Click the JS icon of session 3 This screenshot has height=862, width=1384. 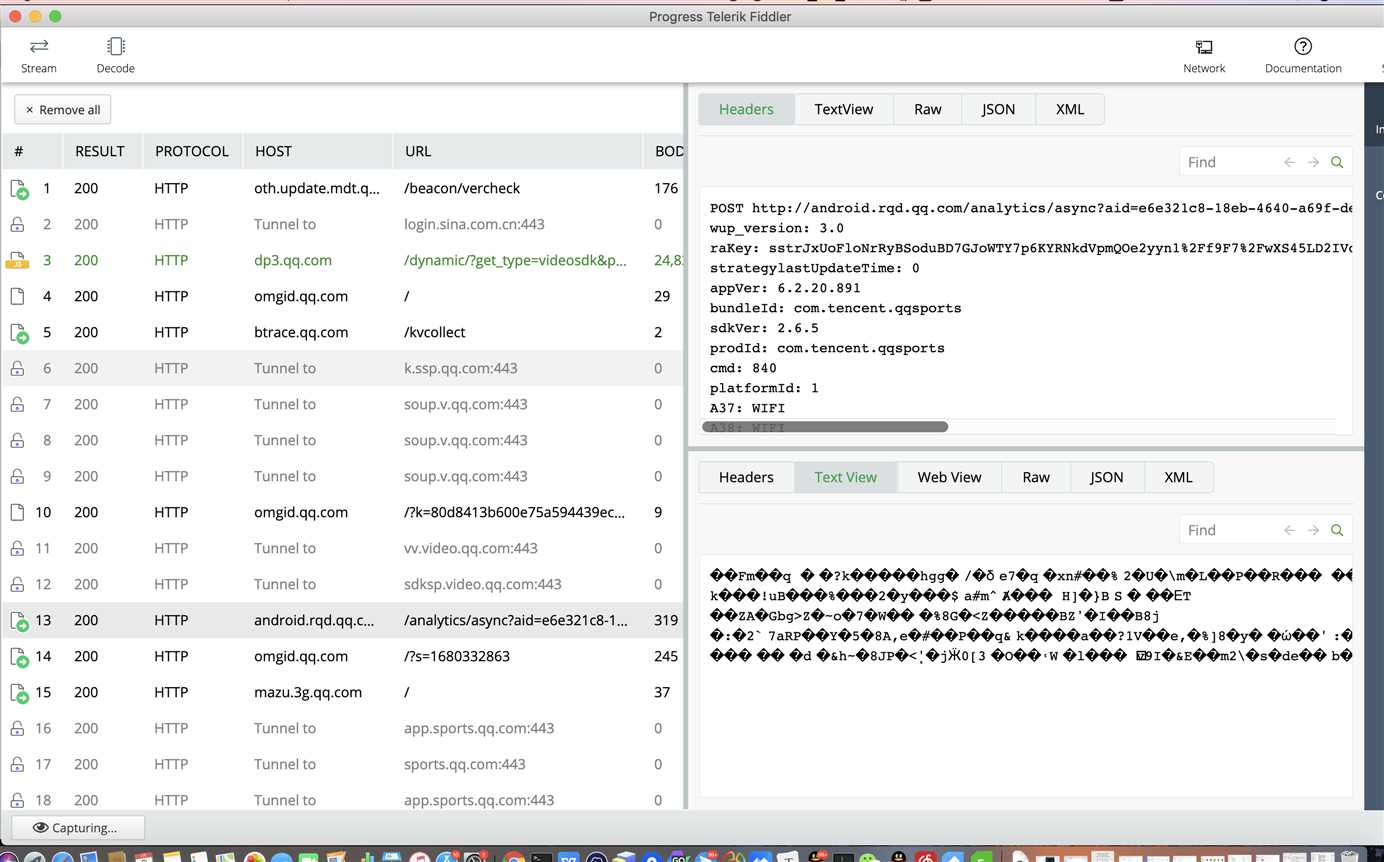coord(17,260)
